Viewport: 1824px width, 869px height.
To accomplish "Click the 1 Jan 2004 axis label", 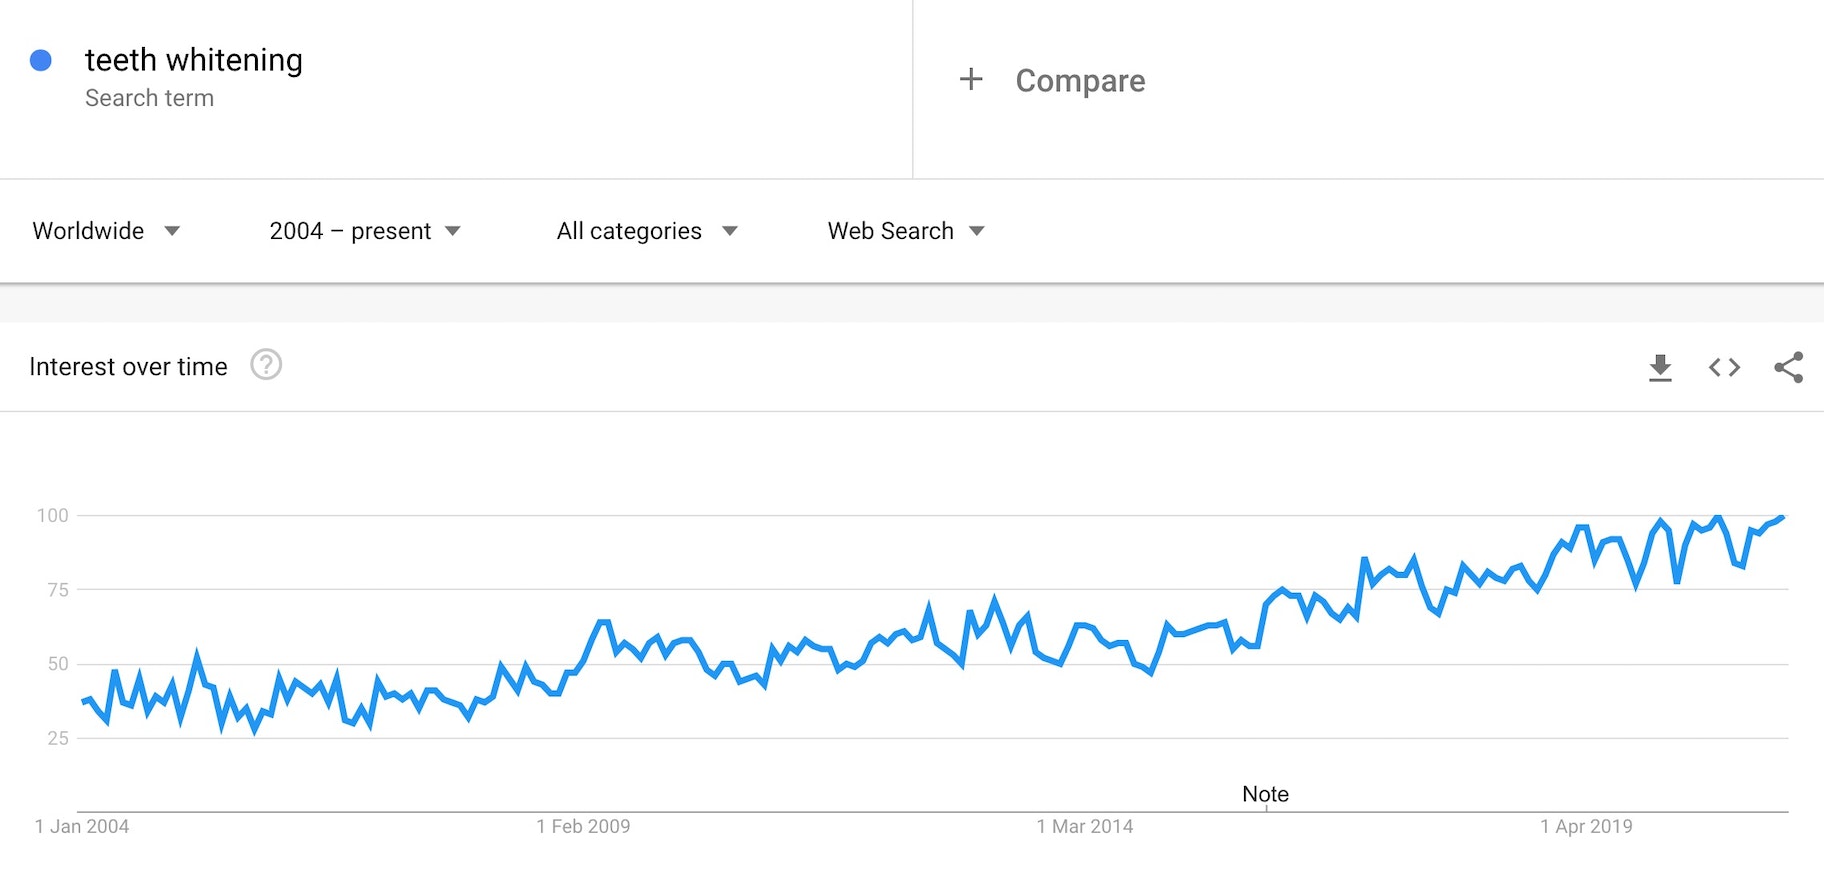I will [82, 826].
